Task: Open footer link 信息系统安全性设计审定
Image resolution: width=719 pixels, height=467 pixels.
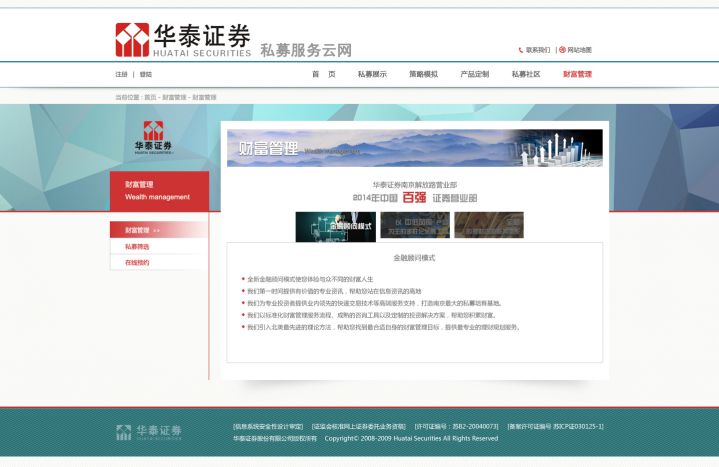Action: coord(268,427)
